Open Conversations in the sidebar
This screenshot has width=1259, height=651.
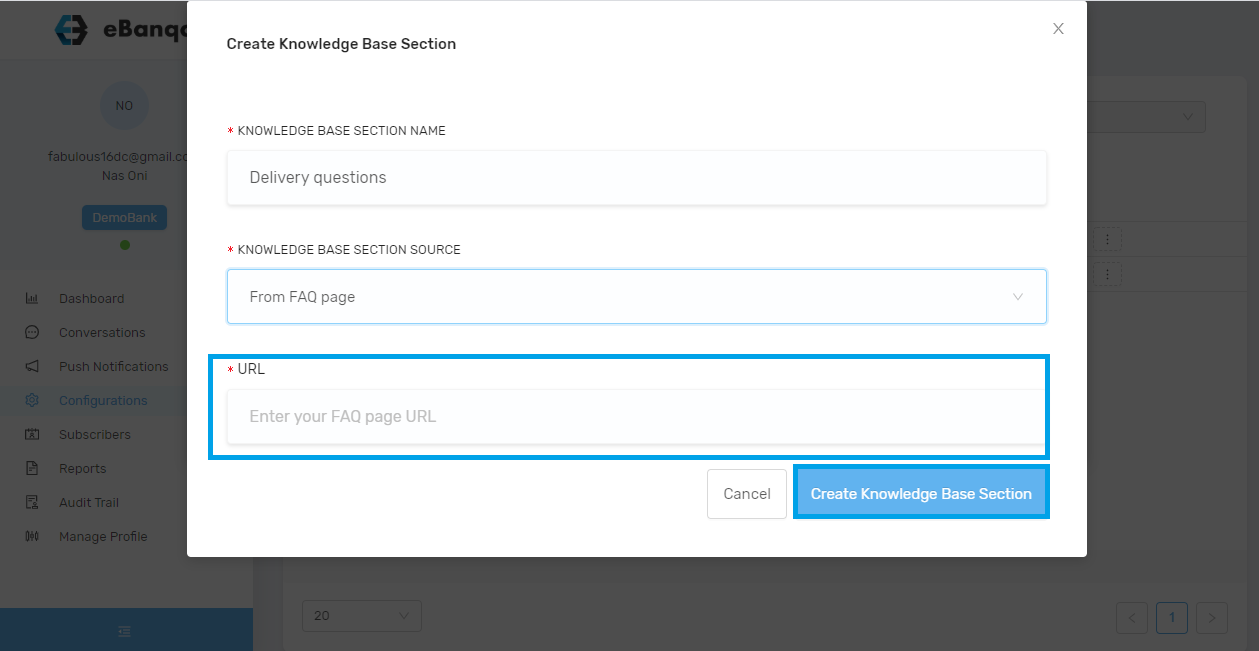click(x=102, y=332)
